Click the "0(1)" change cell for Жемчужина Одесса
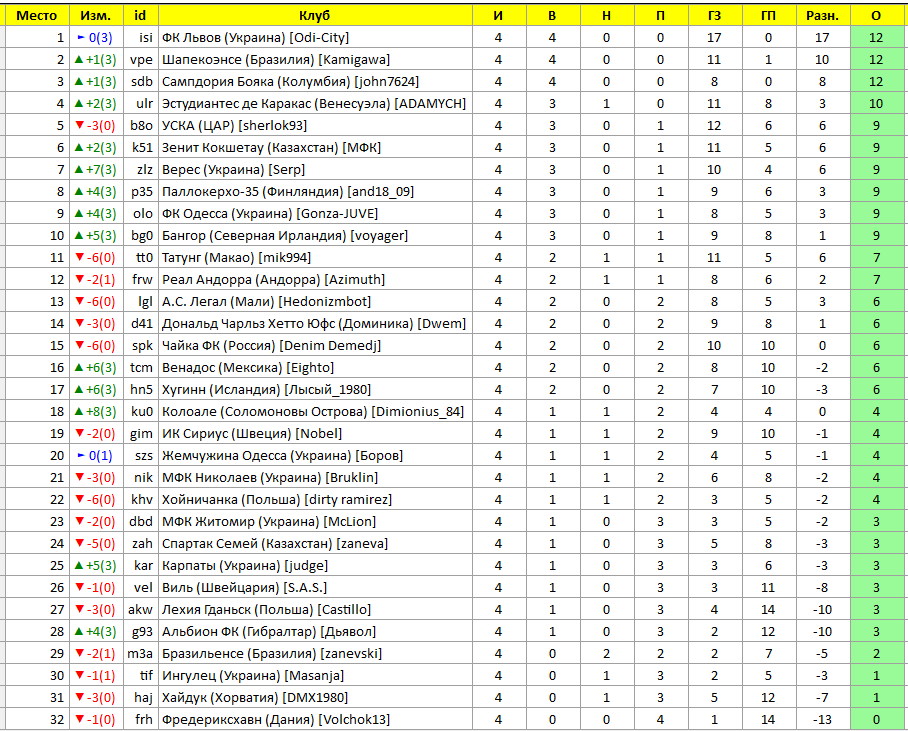The width and height of the screenshot is (908, 731). point(96,456)
